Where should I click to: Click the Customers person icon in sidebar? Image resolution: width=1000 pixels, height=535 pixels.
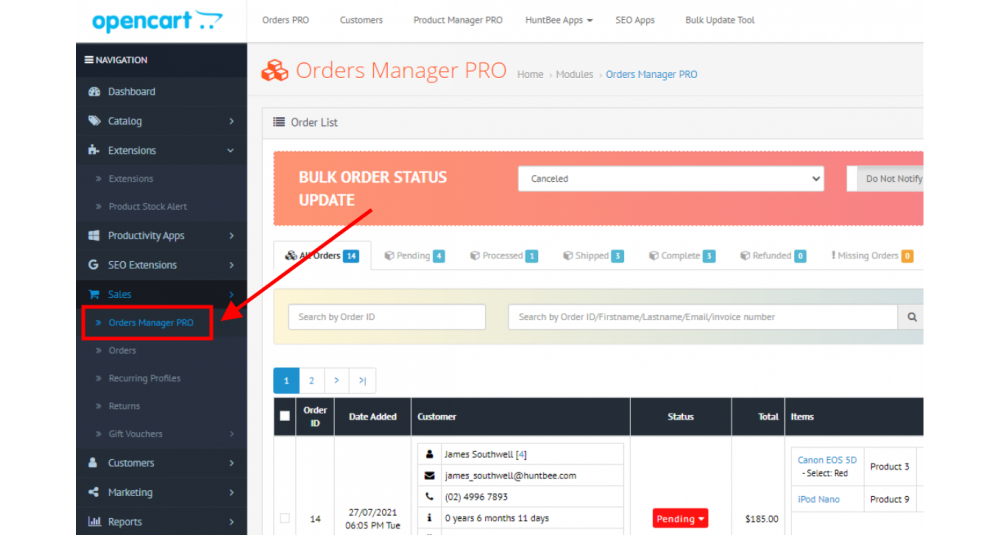(x=93, y=462)
